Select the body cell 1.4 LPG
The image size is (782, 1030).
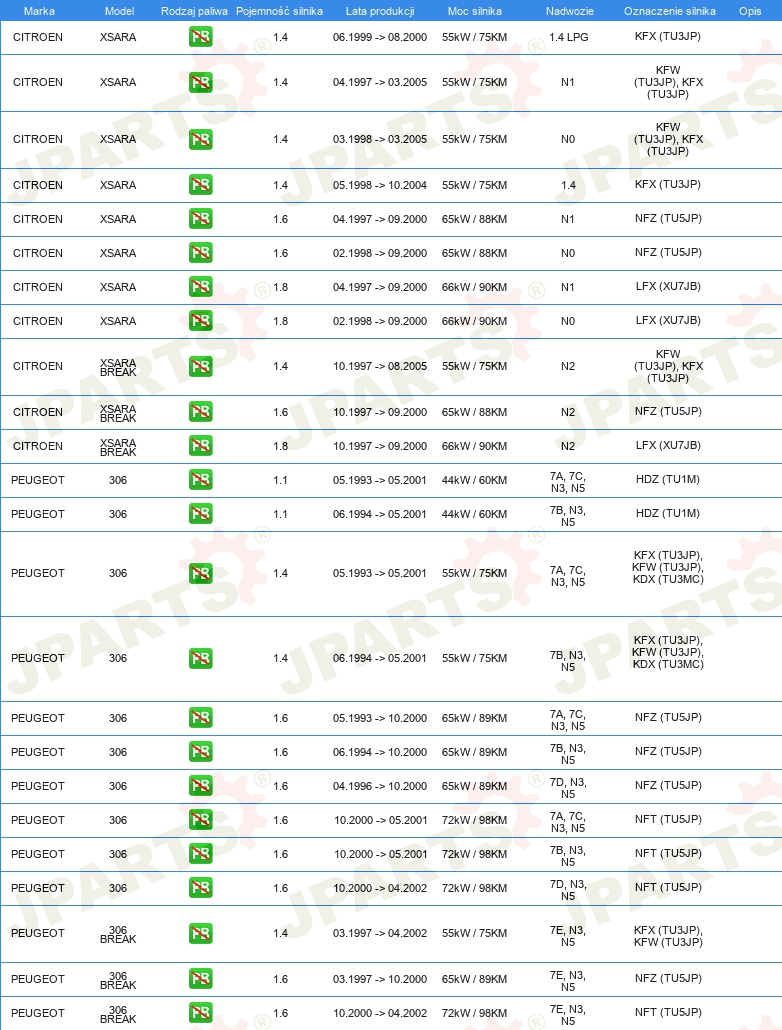[568, 37]
